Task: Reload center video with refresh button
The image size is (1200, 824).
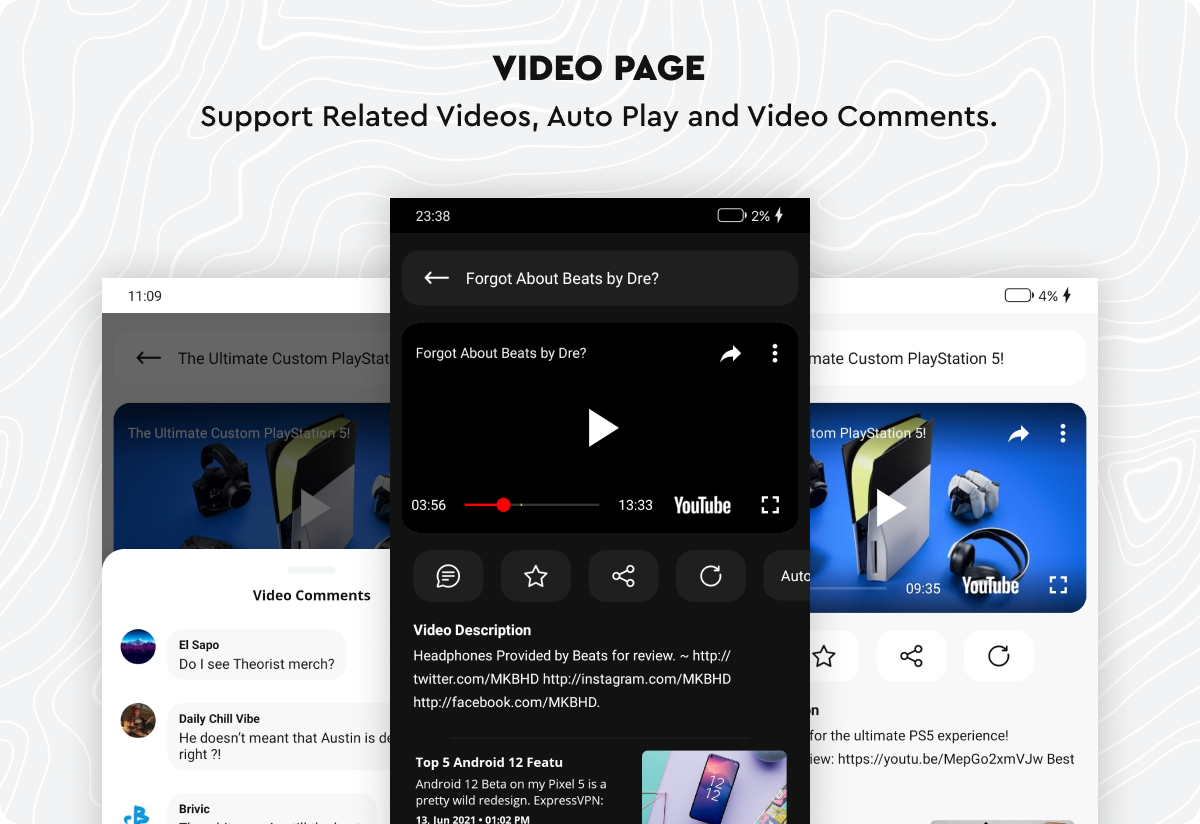Action: click(711, 576)
